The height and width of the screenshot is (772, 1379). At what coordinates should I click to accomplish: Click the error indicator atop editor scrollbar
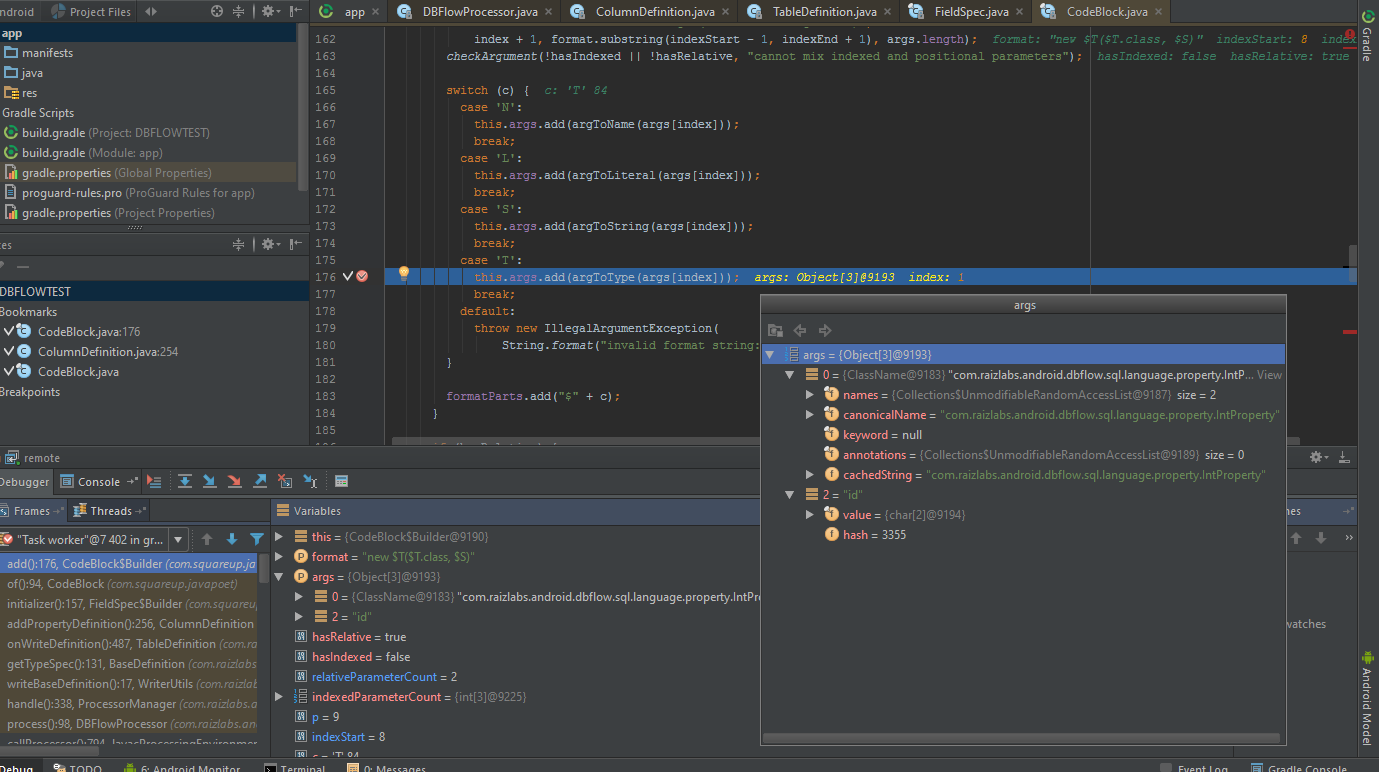[x=1350, y=35]
